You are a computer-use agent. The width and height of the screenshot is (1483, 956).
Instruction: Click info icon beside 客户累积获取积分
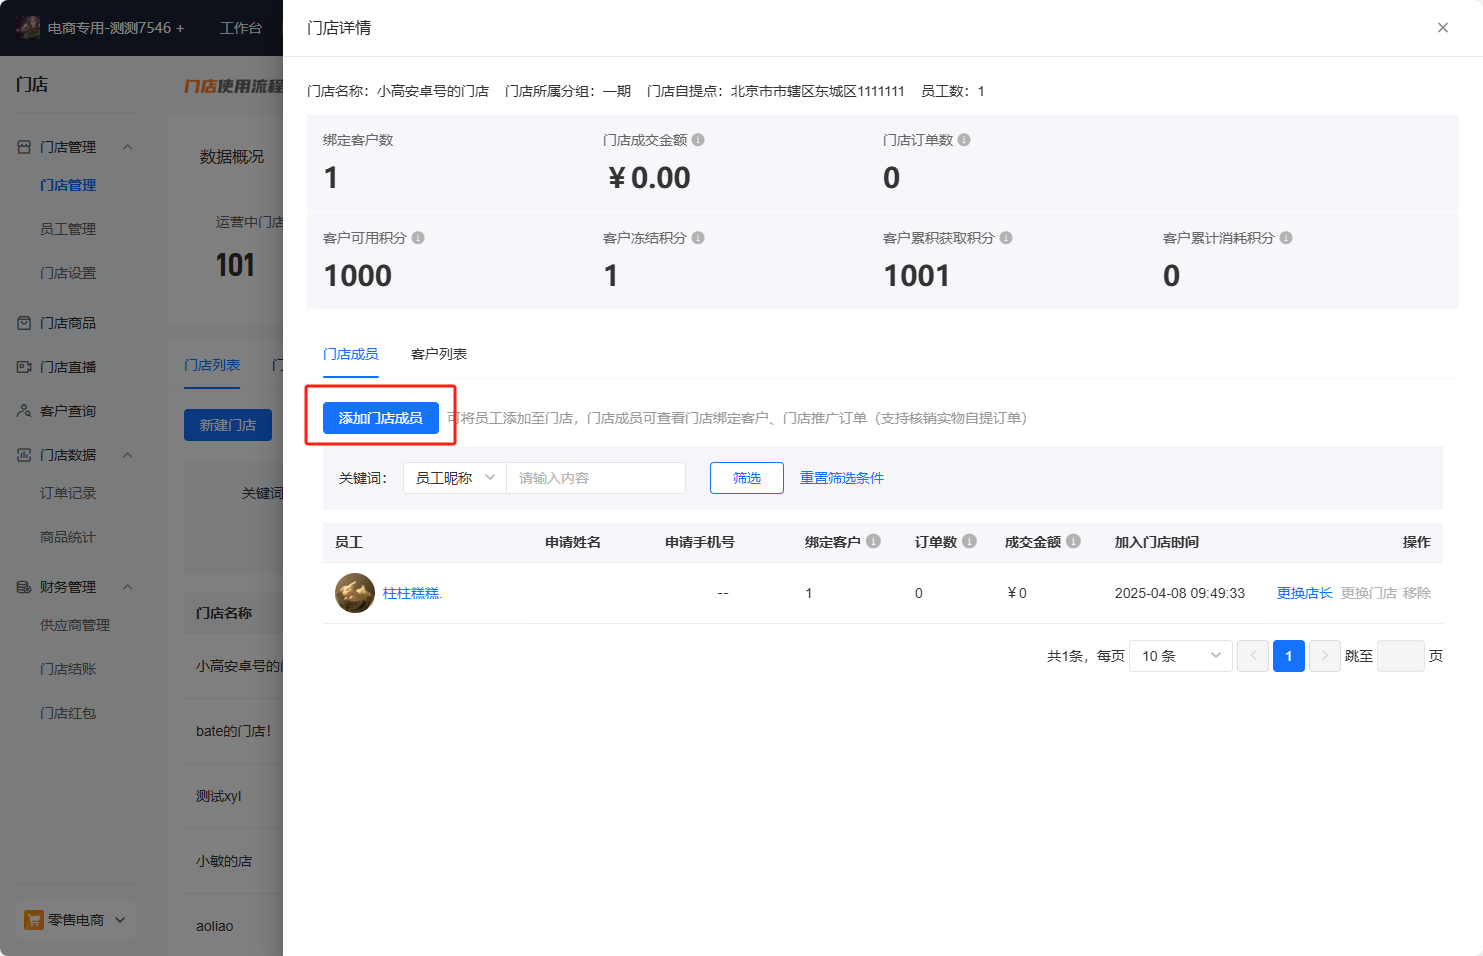coord(1006,238)
